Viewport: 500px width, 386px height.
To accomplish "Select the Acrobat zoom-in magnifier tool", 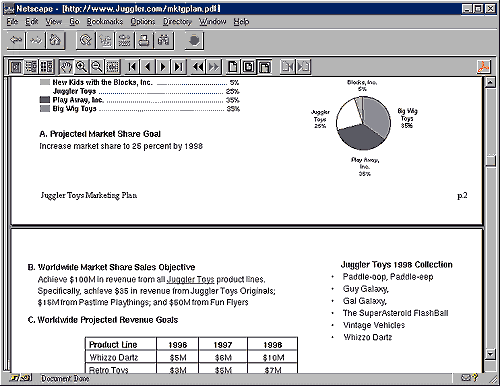I will (81, 67).
